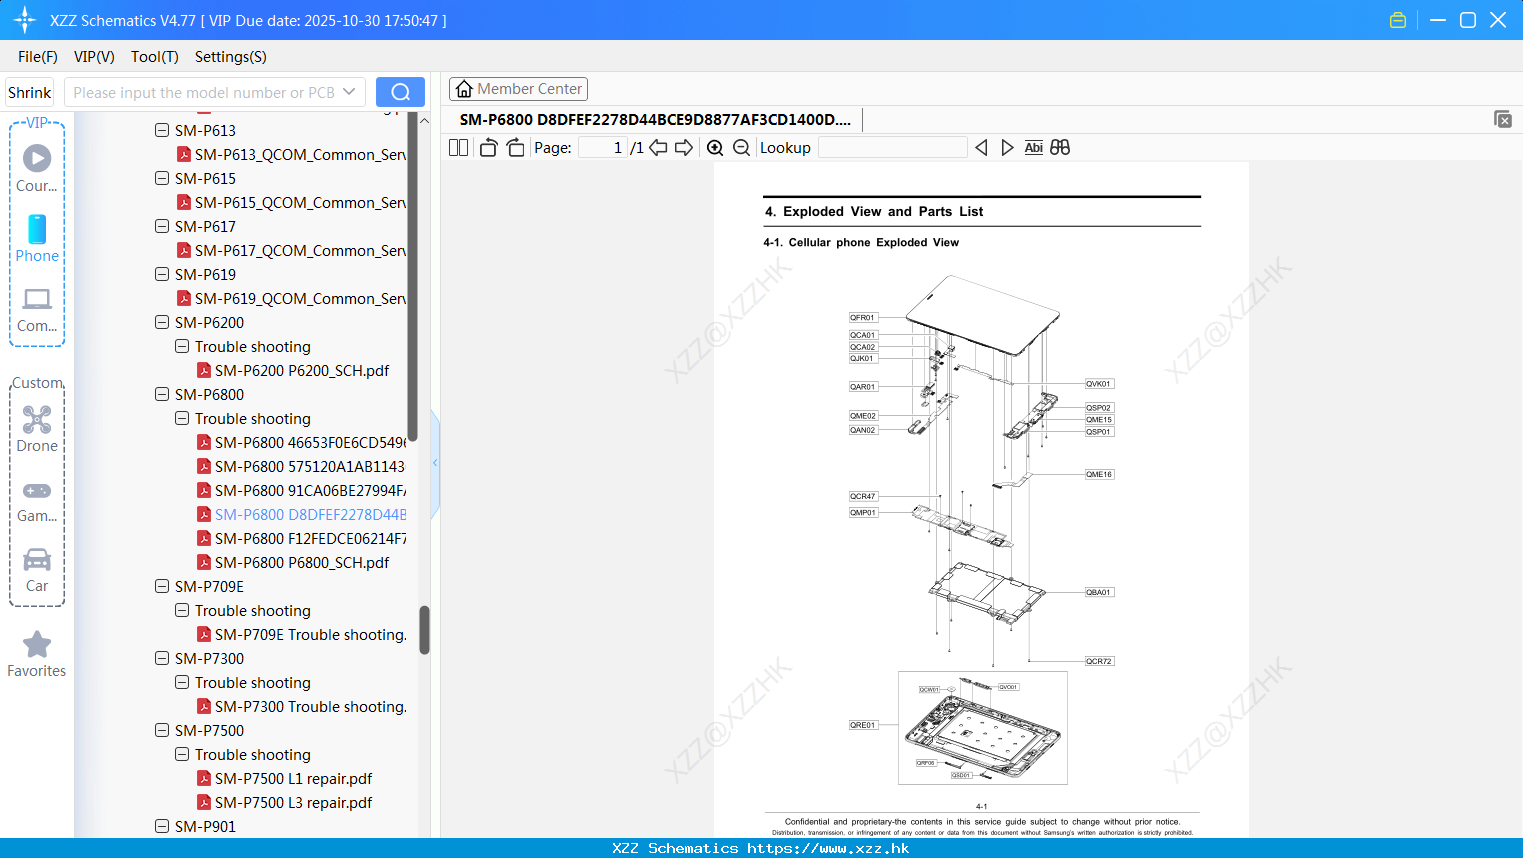Click the www.xzz.hk status bar link
This screenshot has height=858, width=1523.
(828, 848)
